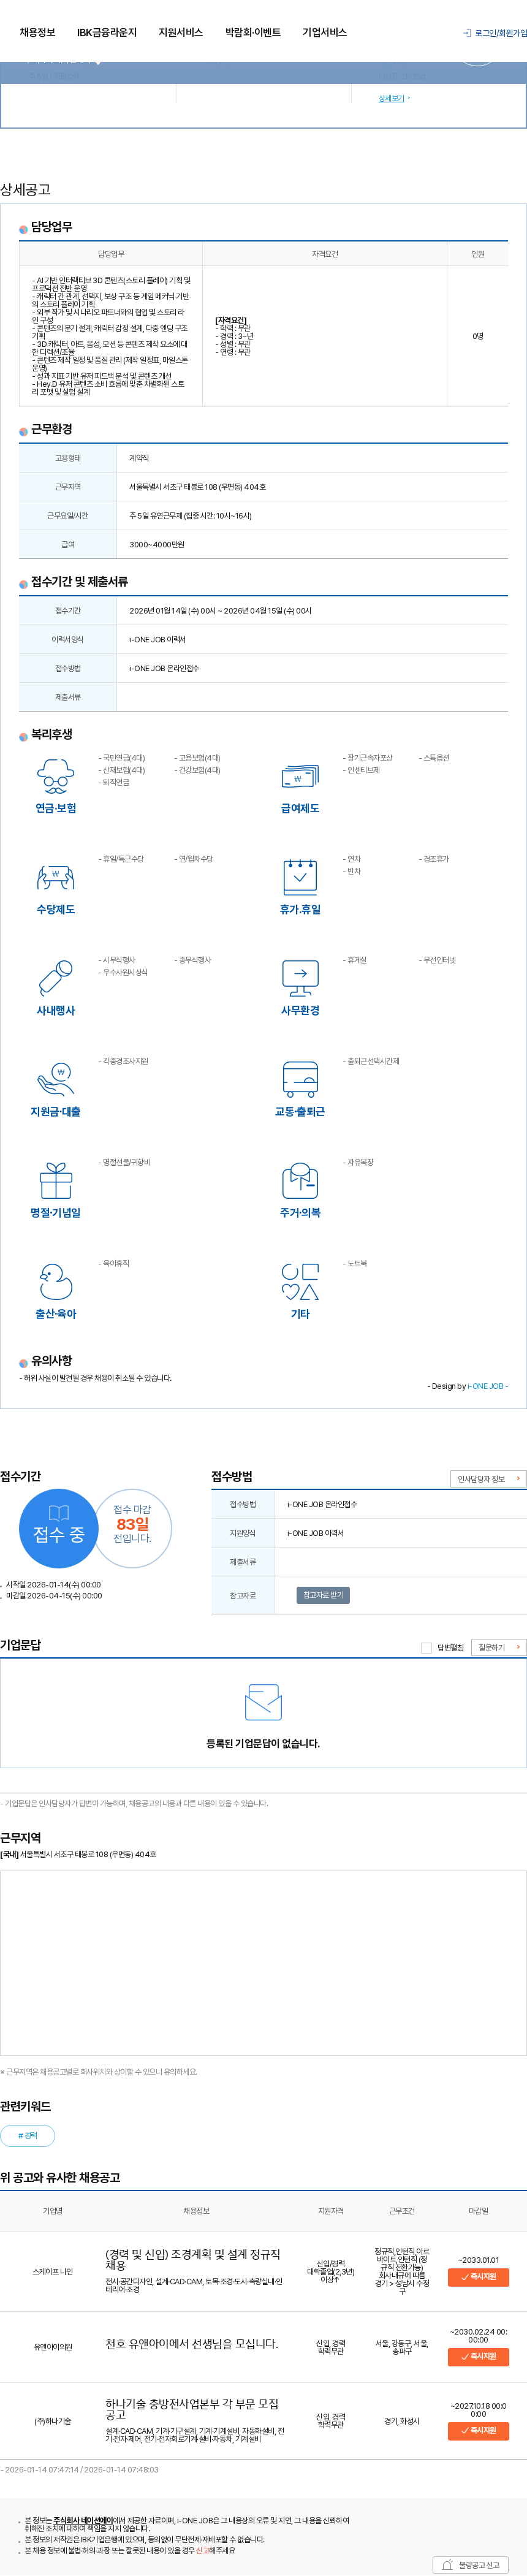The width and height of the screenshot is (527, 2576).
Task: Click the 83일 deadline countdown text
Action: (x=132, y=1524)
